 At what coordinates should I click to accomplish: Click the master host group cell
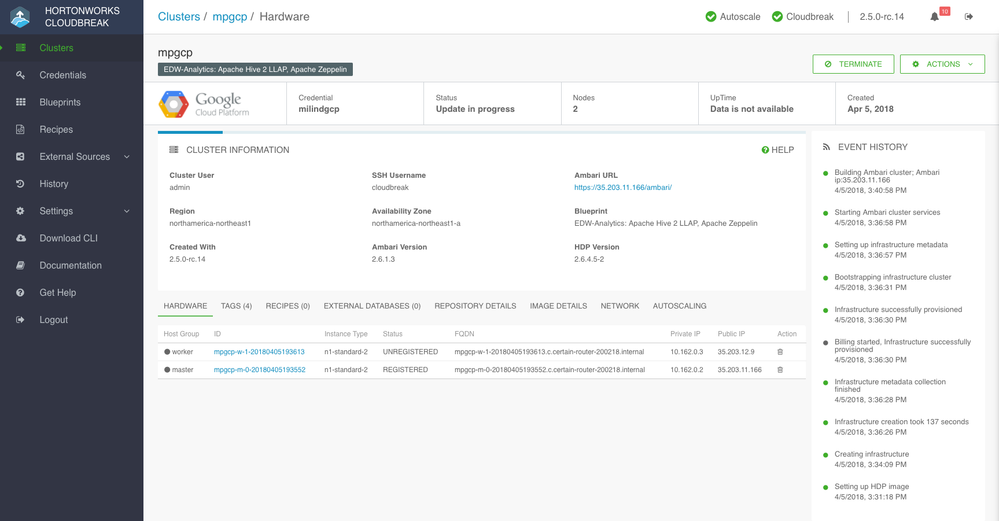click(x=178, y=369)
